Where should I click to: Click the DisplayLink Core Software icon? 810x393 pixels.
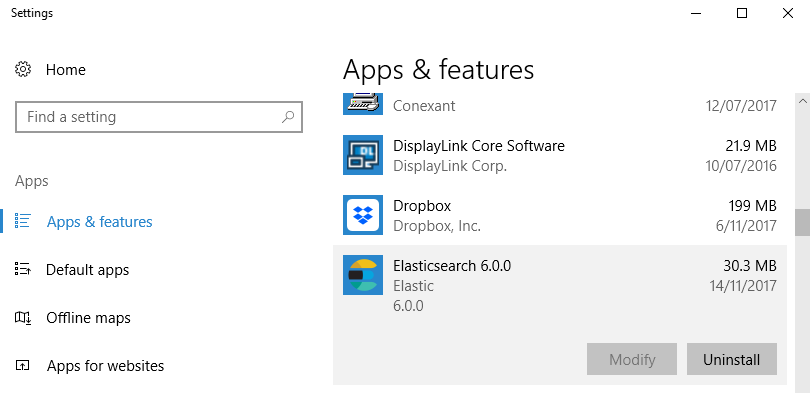[363, 155]
